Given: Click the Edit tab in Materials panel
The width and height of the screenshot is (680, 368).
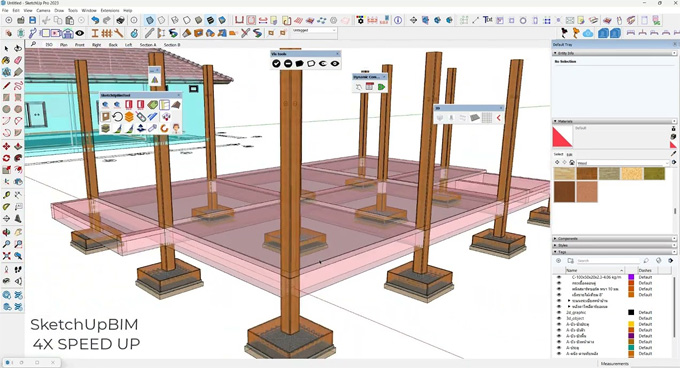Looking at the screenshot, I should click(570, 154).
